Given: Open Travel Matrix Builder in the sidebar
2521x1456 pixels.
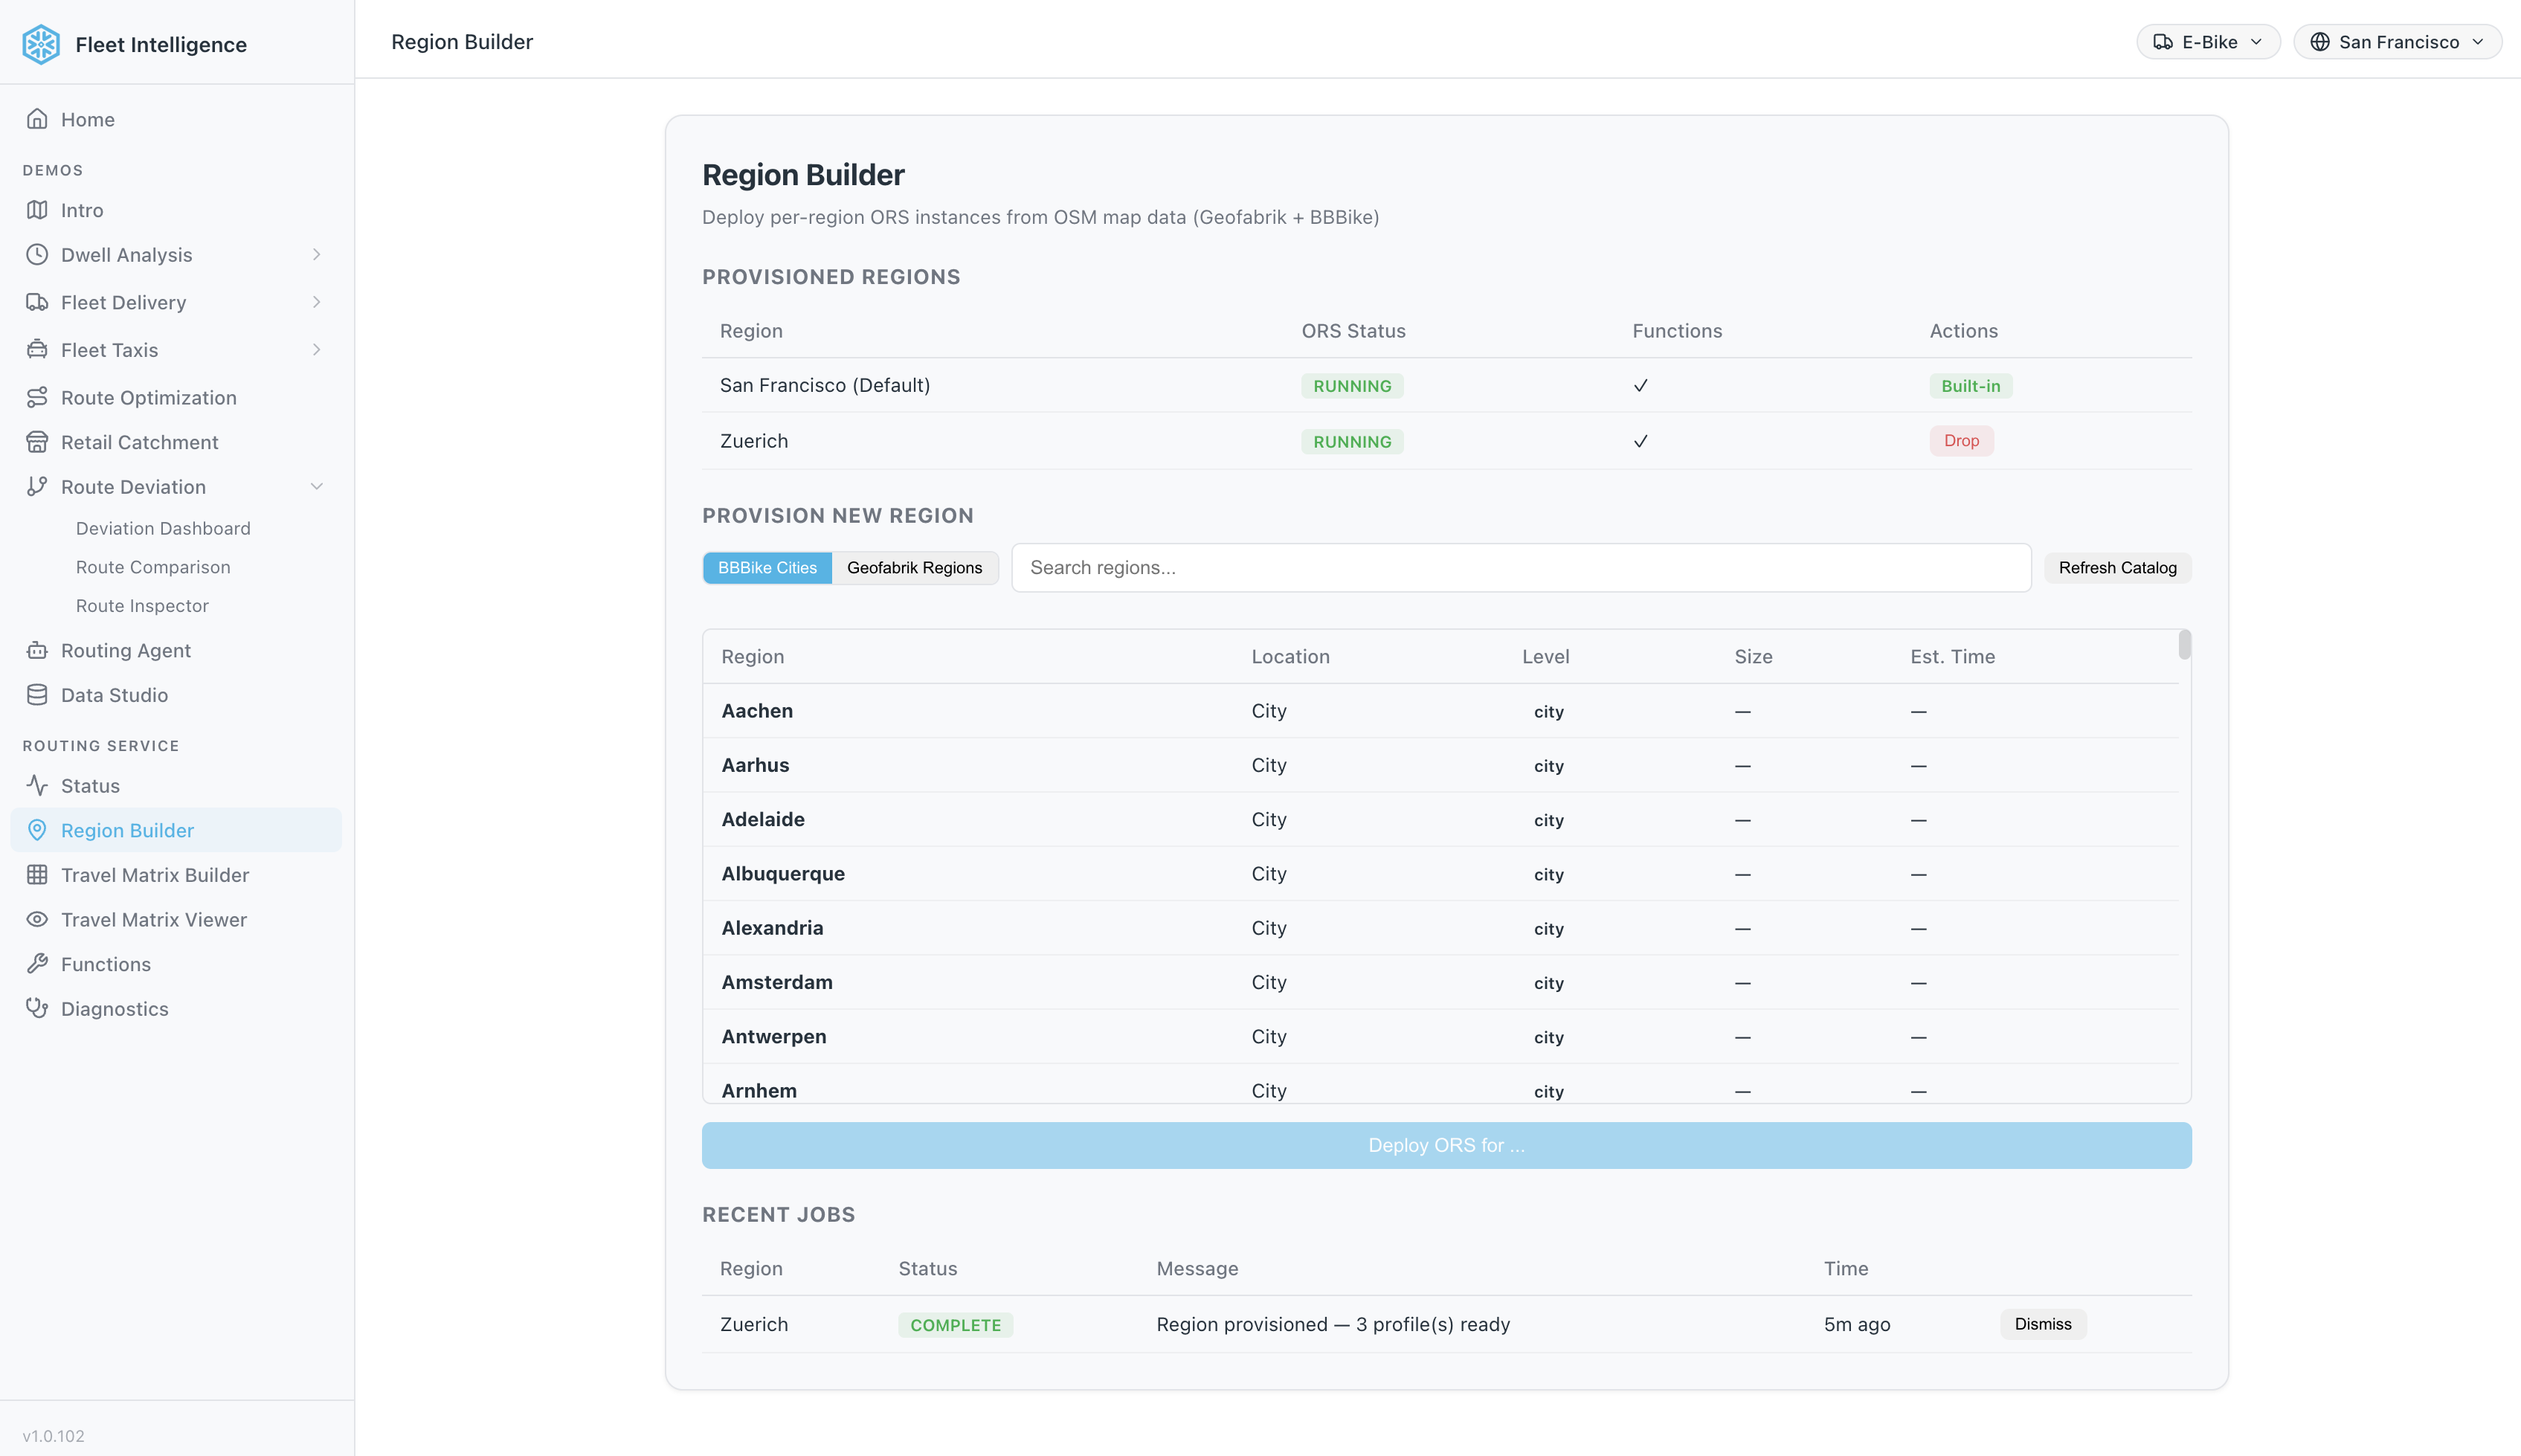Looking at the screenshot, I should (155, 875).
